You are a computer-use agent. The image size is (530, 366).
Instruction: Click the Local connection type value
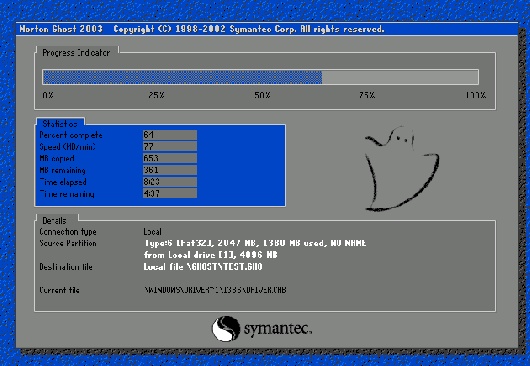152,232
